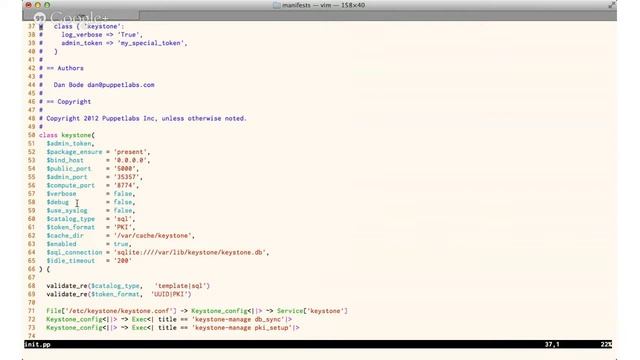The image size is (640, 360).
Task: Place cursor on "class { 'keystone':" comment line
Action: click(x=89, y=27)
